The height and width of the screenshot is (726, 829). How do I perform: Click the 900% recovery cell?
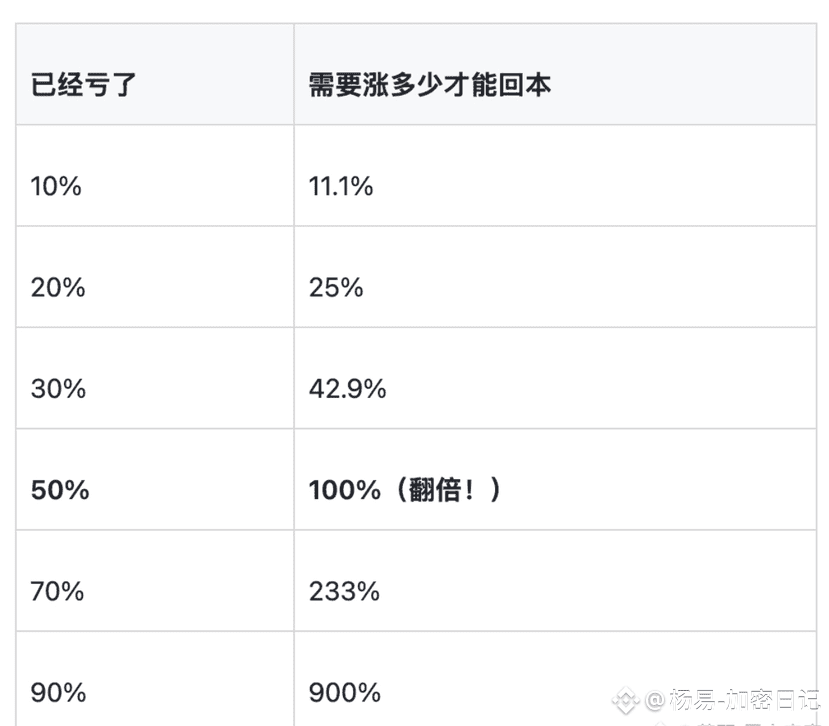[345, 692]
